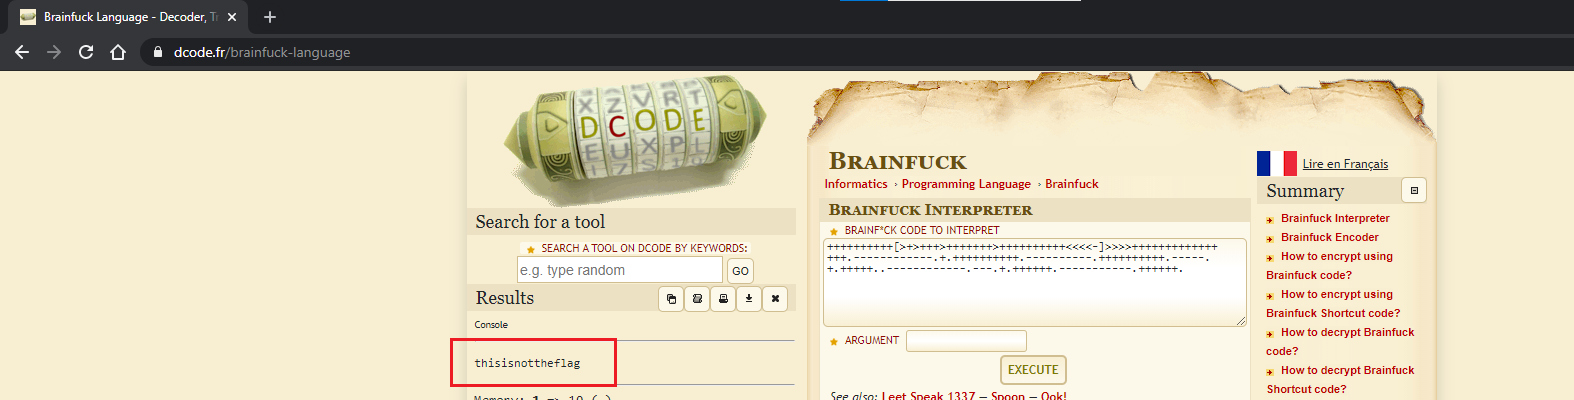This screenshot has width=1574, height=400.
Task: Click the save results icon
Action: (698, 298)
